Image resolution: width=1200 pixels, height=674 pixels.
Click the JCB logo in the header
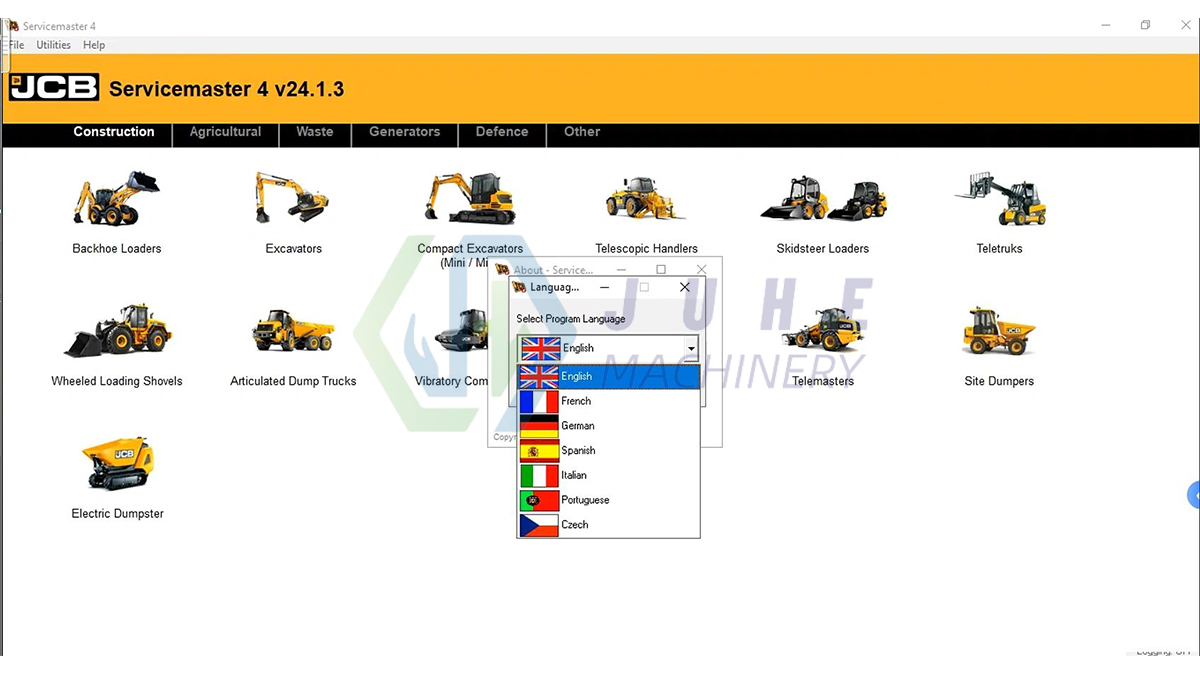tap(54, 88)
